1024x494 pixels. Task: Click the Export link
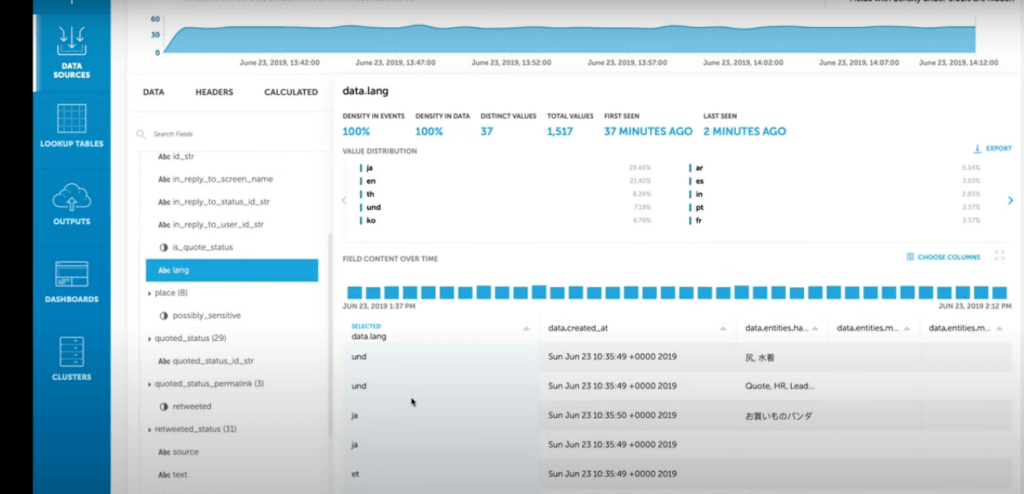click(x=999, y=148)
